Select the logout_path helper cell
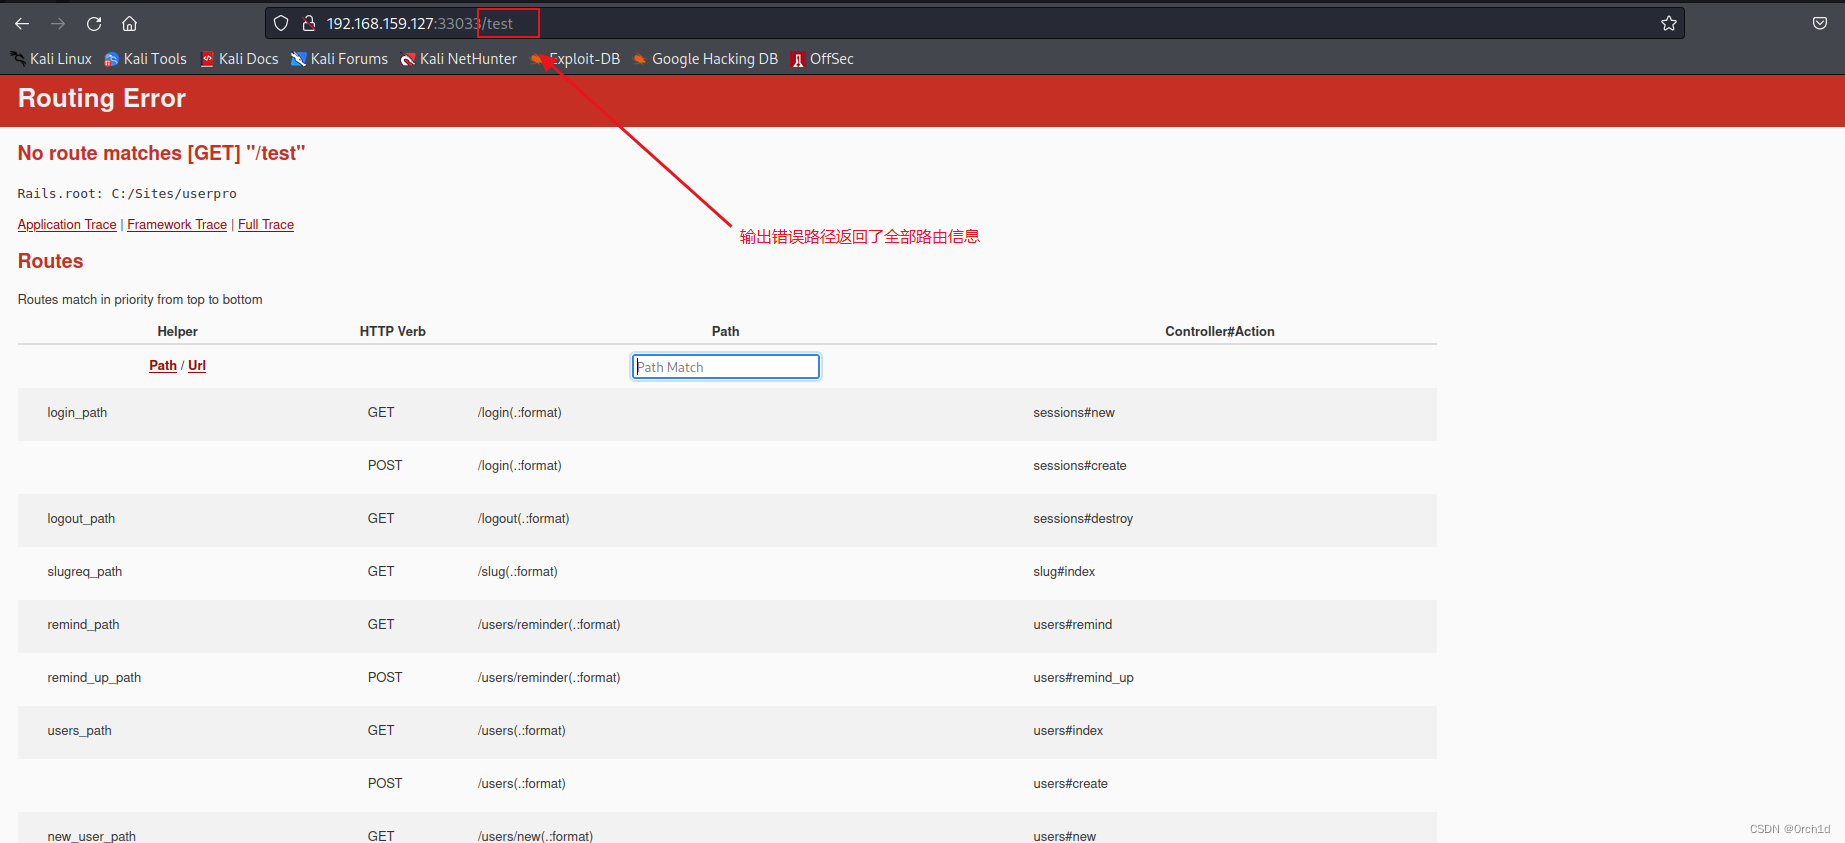Viewport: 1845px width, 843px height. coord(81,519)
